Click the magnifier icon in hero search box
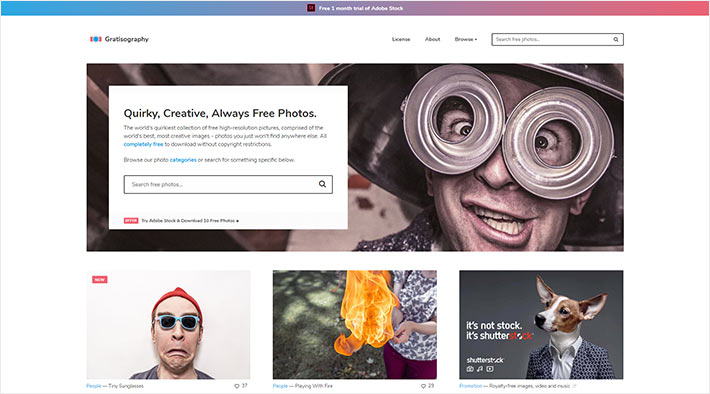This screenshot has width=710, height=394. point(322,184)
